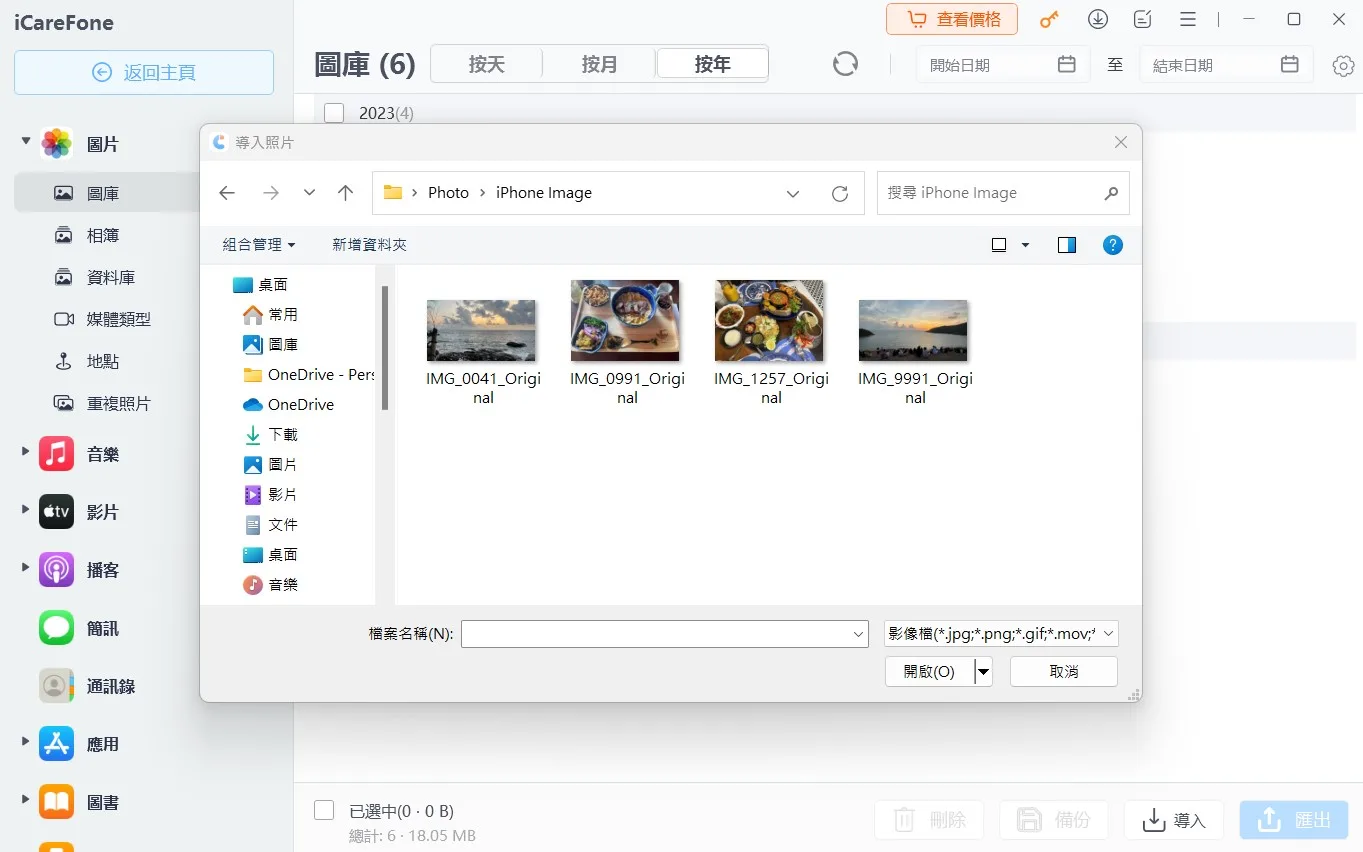The height and width of the screenshot is (852, 1363).
Task: Expand the 組合管理 dropdown menu
Action: click(x=259, y=245)
